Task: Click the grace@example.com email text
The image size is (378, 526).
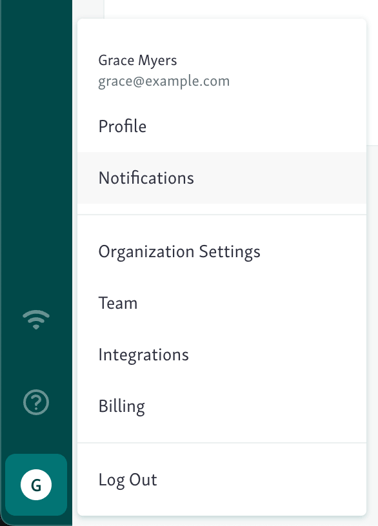Action: 164,82
